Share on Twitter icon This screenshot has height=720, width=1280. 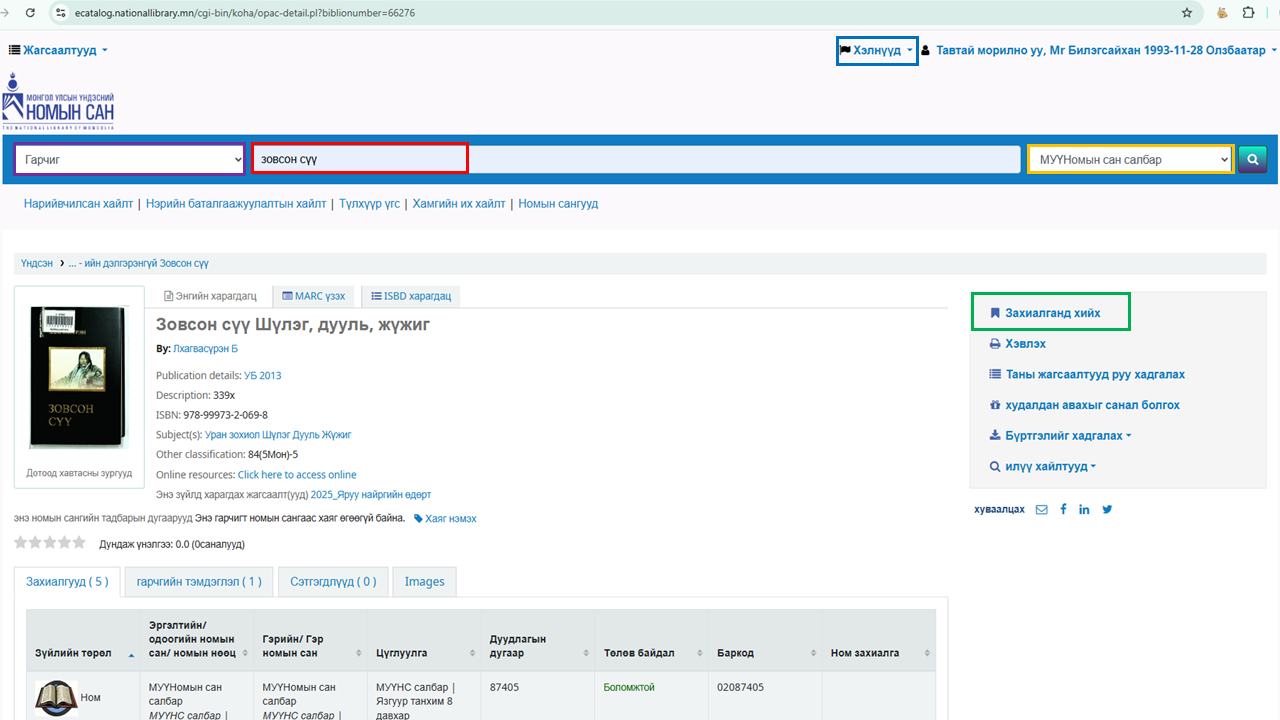(1107, 509)
